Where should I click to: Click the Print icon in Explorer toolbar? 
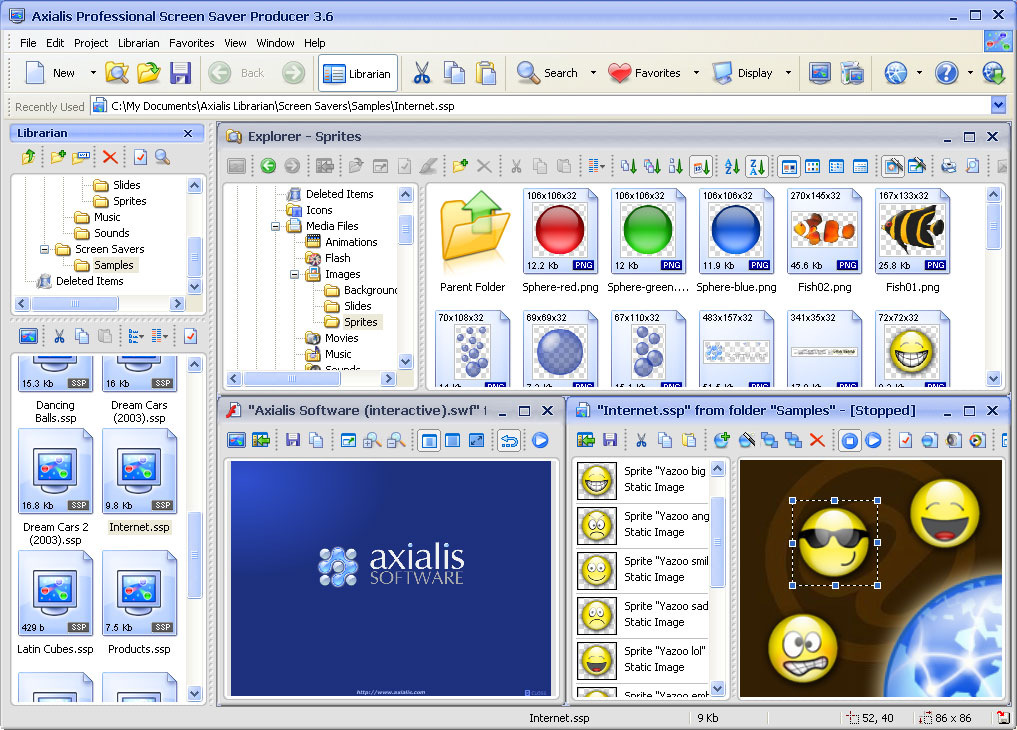click(x=948, y=166)
